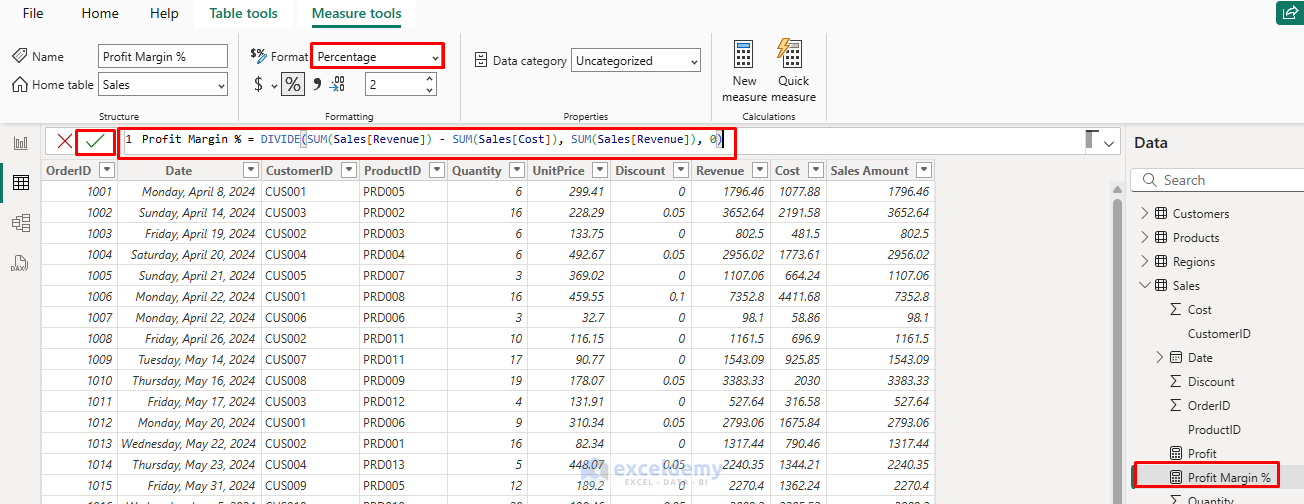Click the decimal places icon

coord(338,85)
